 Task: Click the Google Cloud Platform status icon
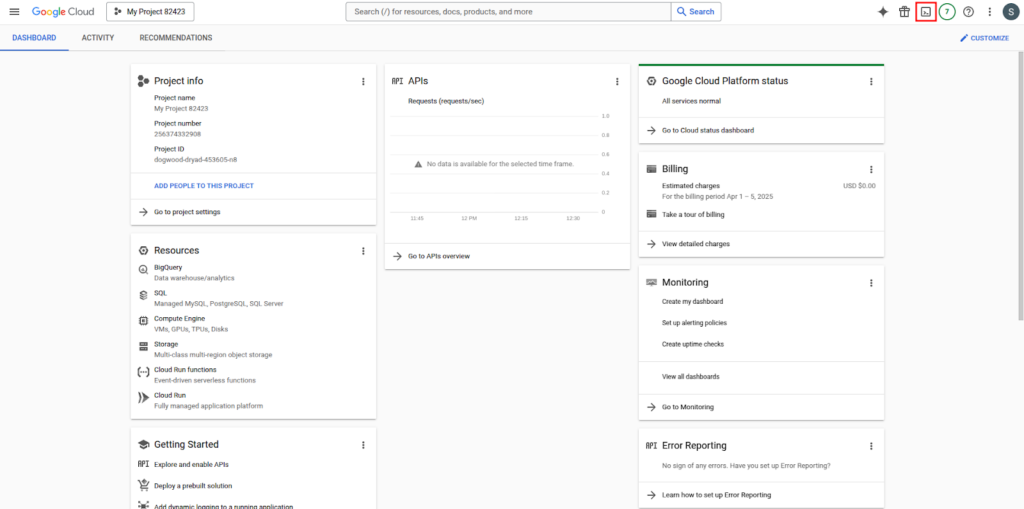(651, 81)
